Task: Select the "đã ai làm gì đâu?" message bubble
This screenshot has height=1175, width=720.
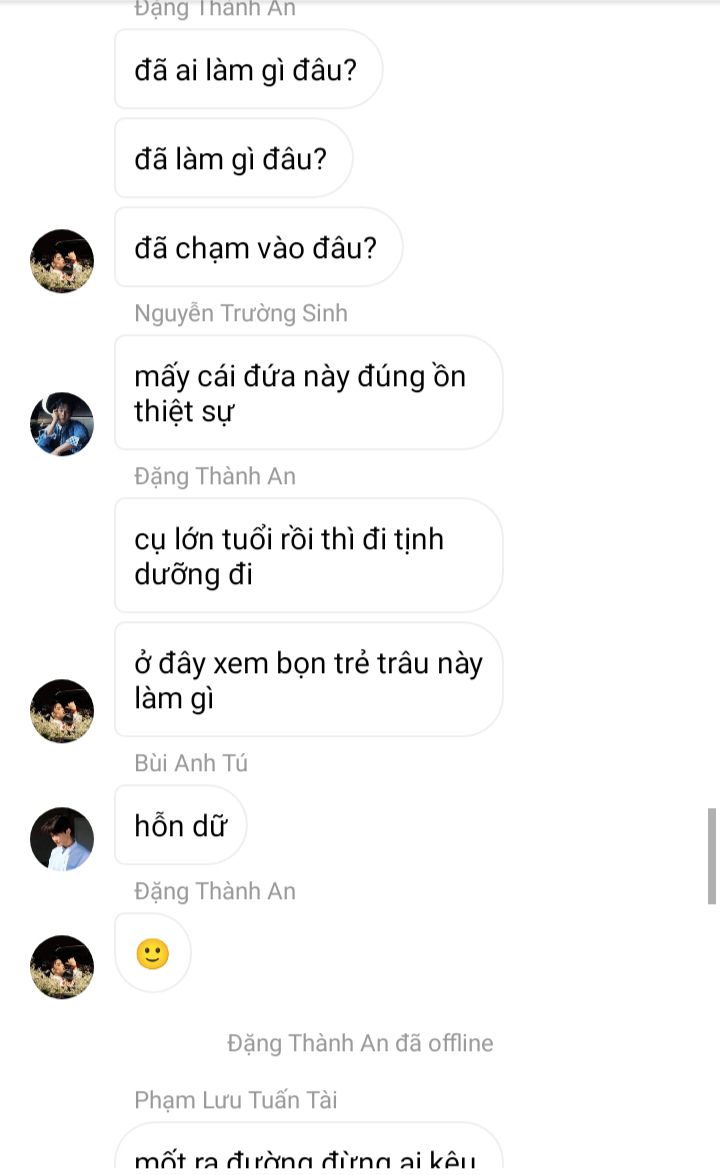Action: (x=248, y=70)
